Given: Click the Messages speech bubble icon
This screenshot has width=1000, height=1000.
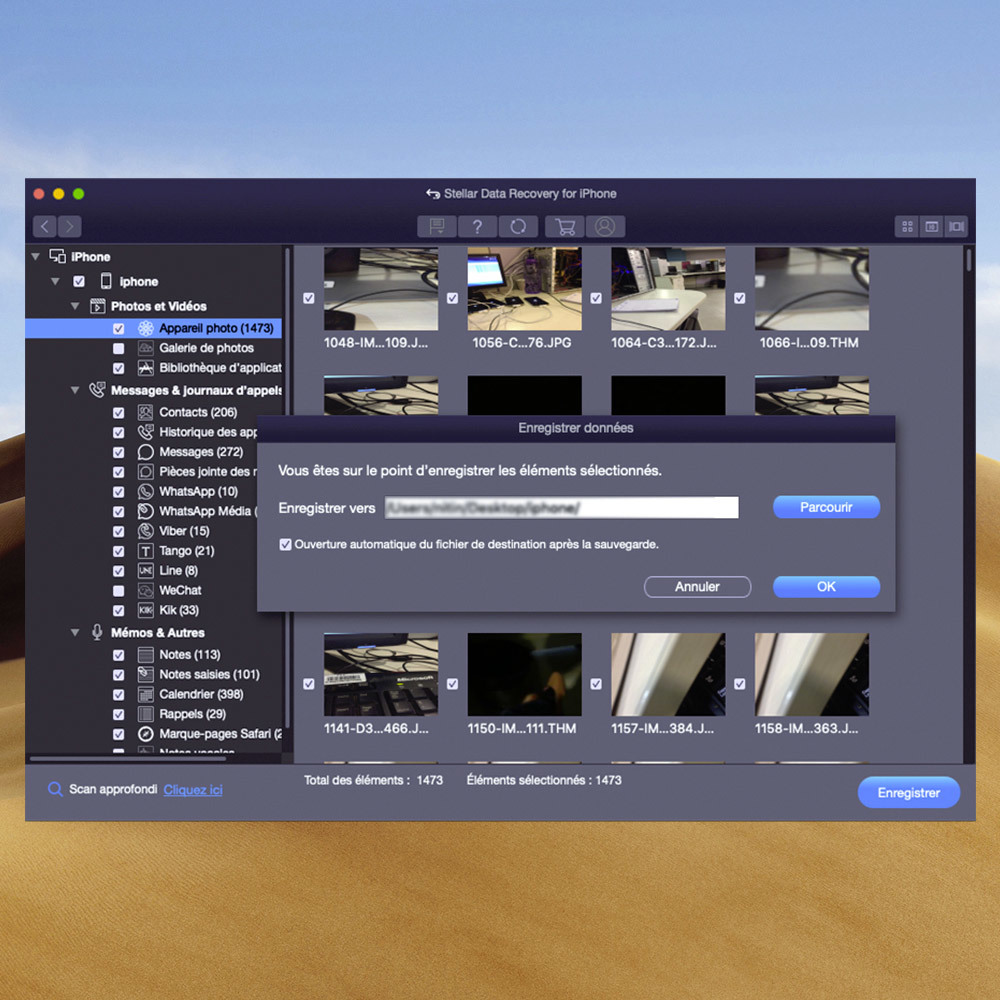Looking at the screenshot, I should 145,452.
